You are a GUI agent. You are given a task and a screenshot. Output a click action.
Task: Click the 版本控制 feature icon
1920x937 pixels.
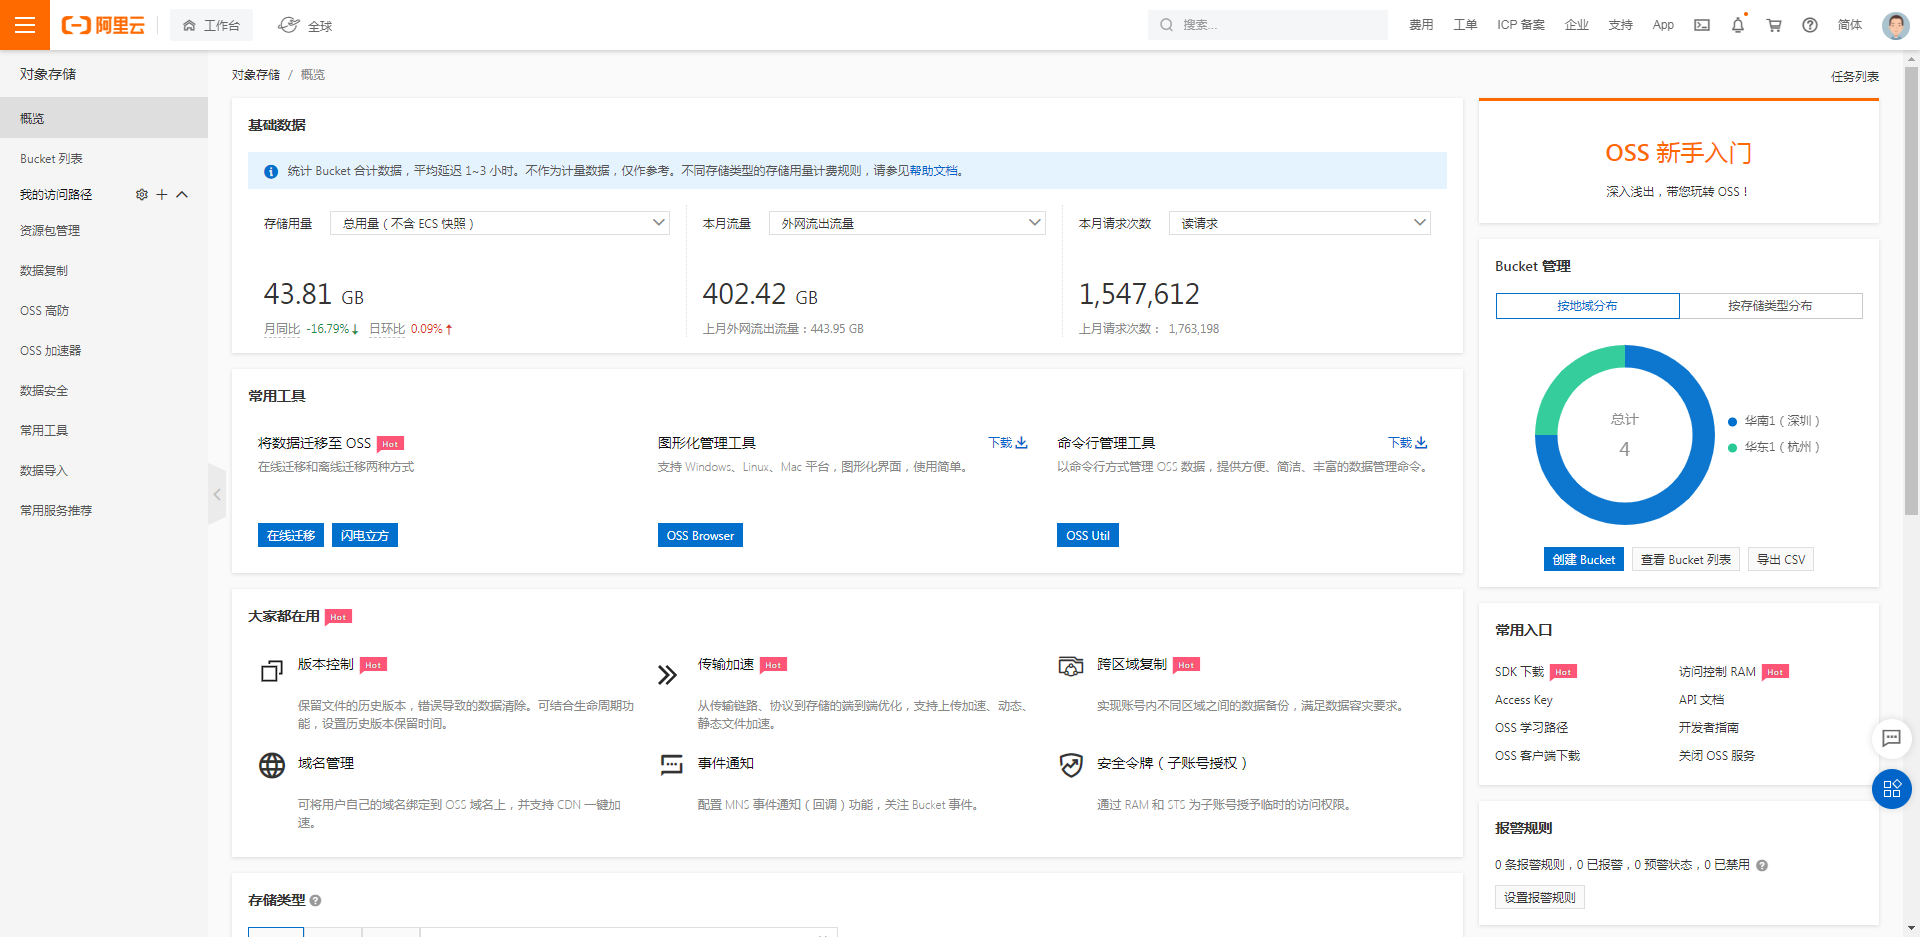pyautogui.click(x=272, y=672)
